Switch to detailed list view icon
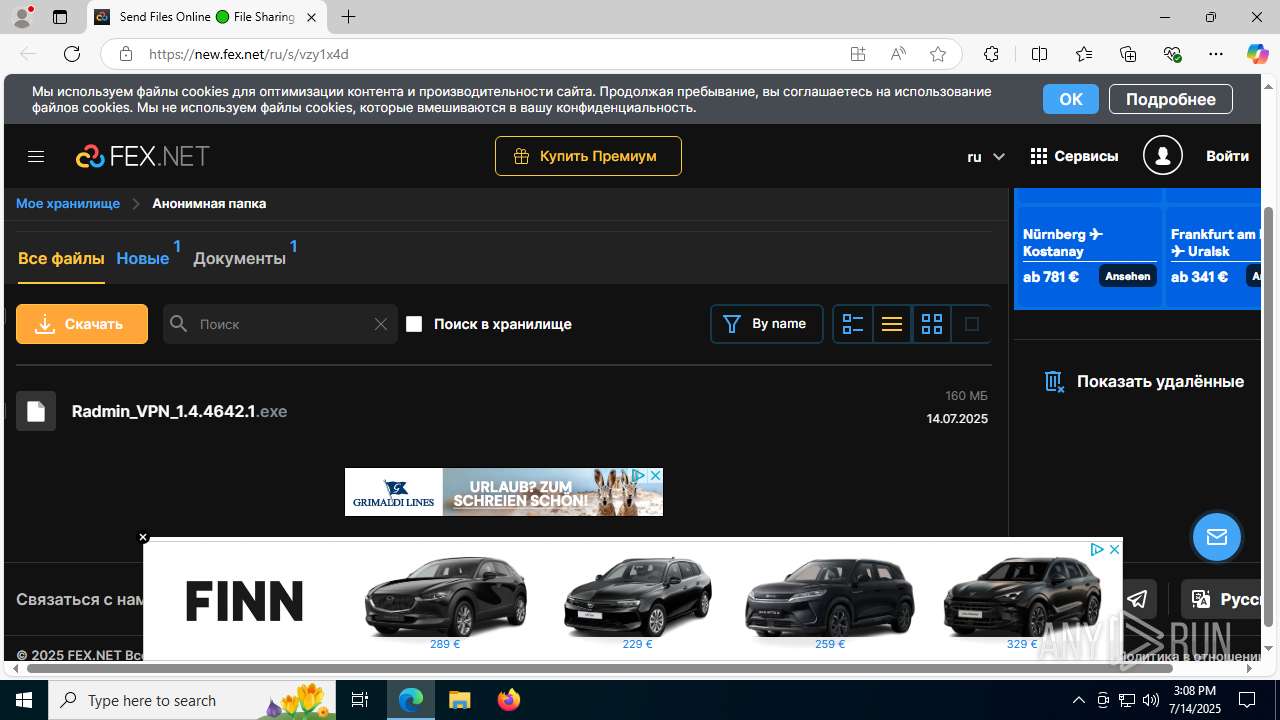Screen dimensions: 1280x720 pos(853,324)
